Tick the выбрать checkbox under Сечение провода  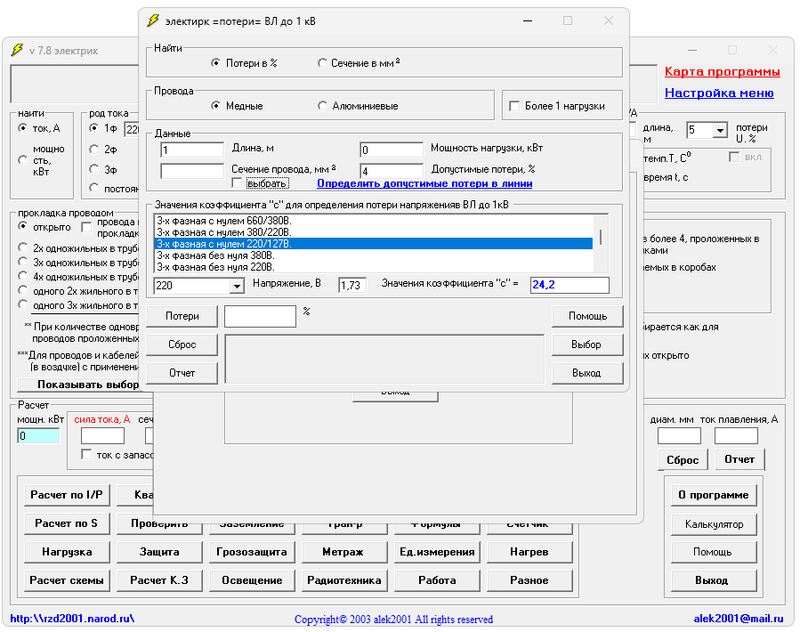click(x=237, y=183)
